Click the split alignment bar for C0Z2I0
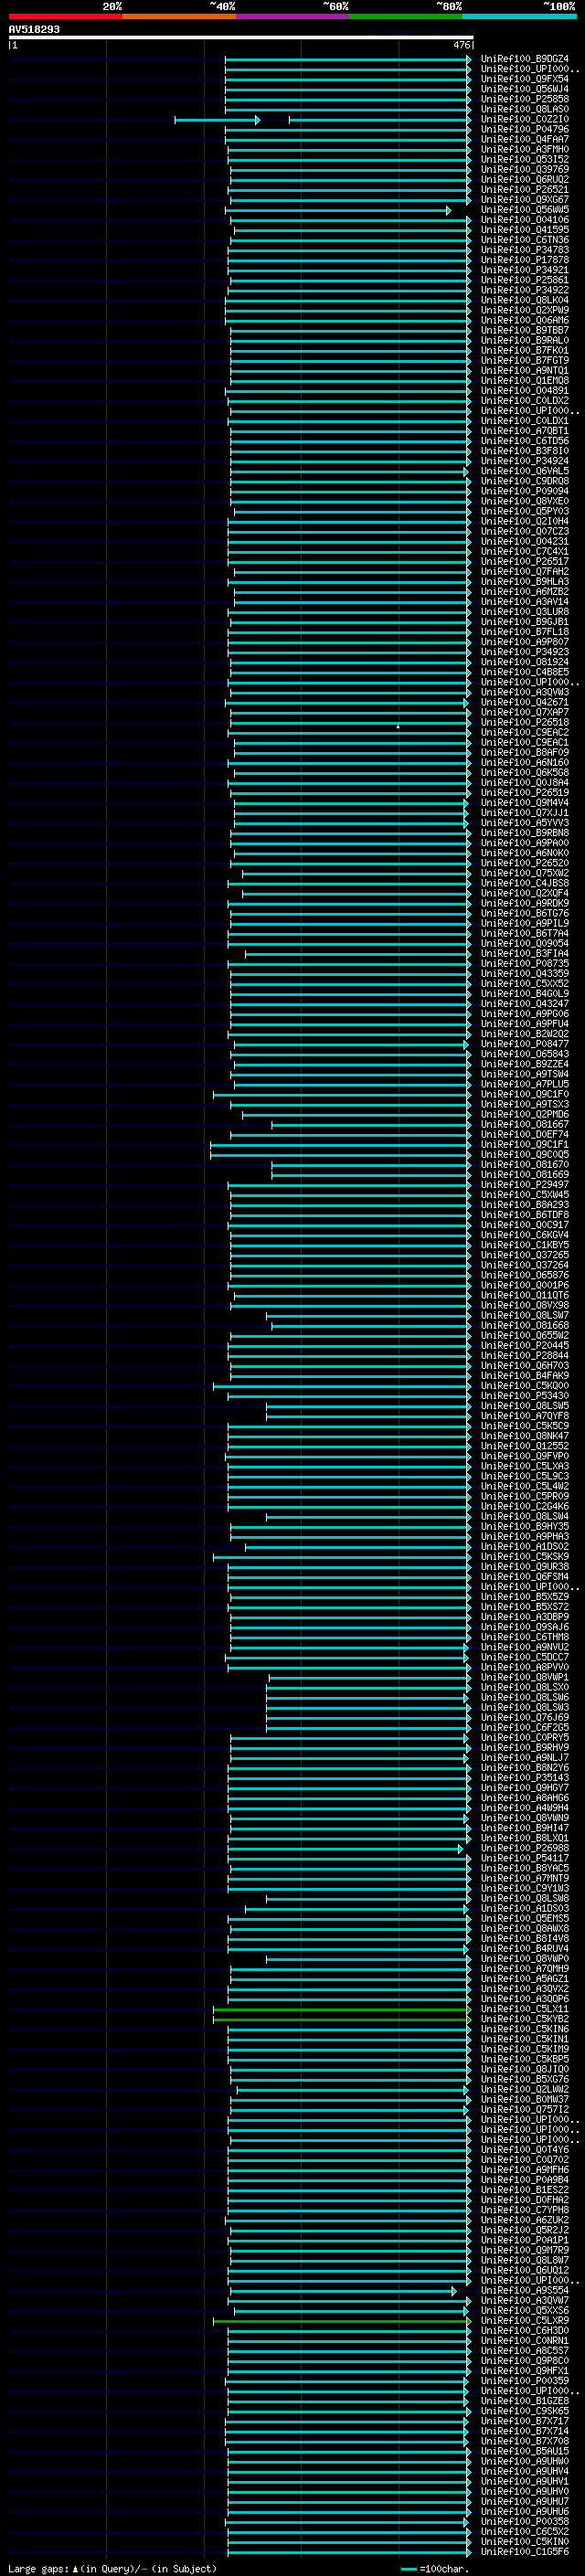This screenshot has height=2576, width=585. point(322,120)
